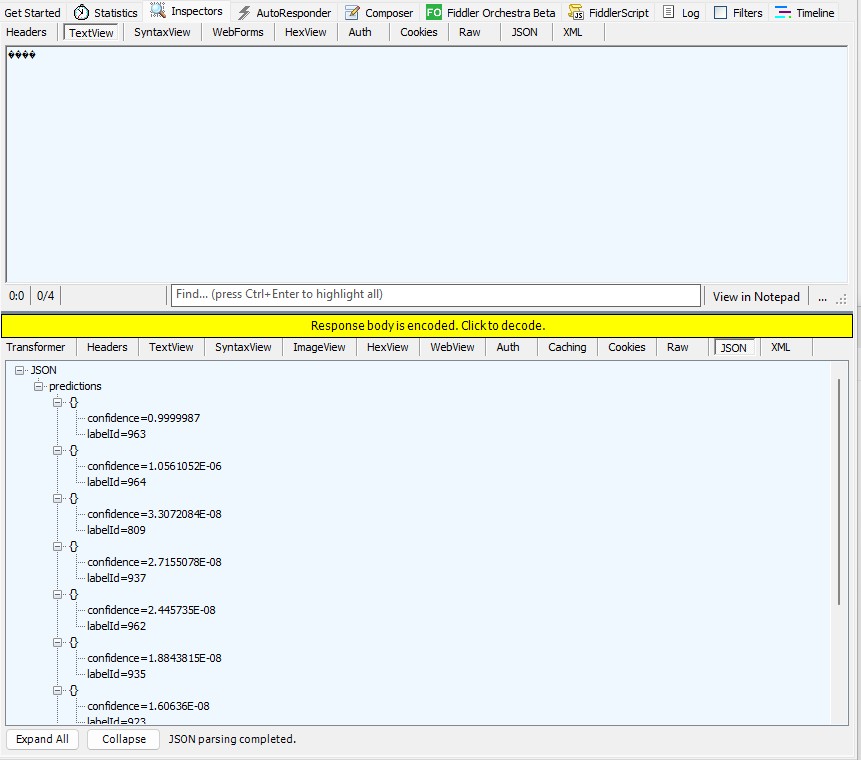Click the Composer pencil icon
This screenshot has height=760, width=861.
[352, 13]
